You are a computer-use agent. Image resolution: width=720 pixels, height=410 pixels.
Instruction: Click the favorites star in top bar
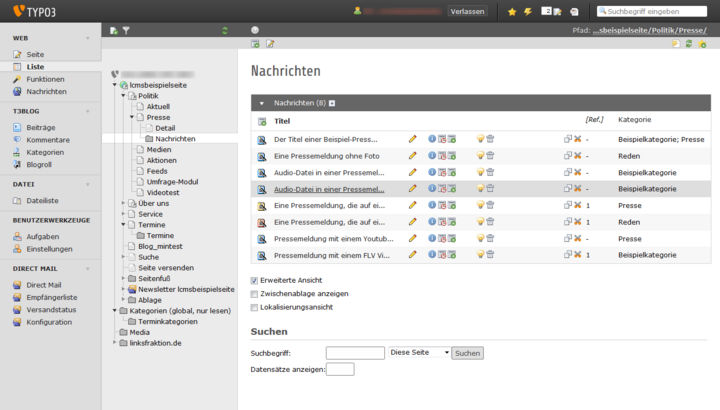click(x=512, y=11)
